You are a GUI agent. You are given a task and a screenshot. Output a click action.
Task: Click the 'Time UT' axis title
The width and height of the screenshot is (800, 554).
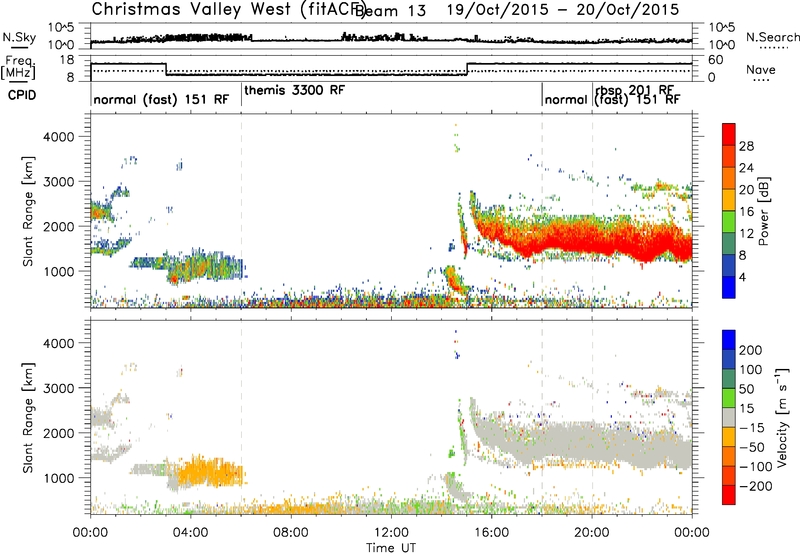coord(391,547)
